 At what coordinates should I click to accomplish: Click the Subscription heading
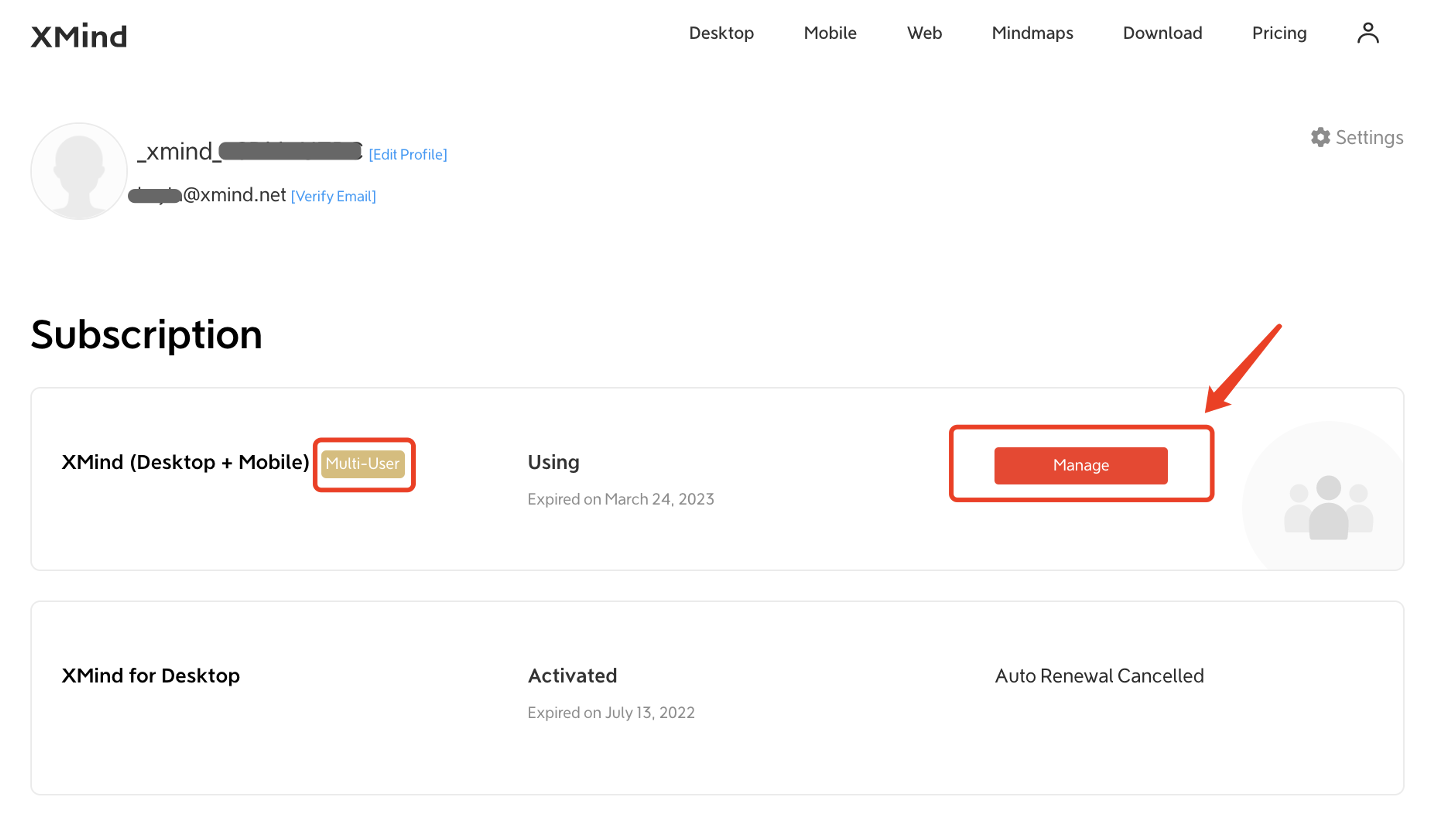[147, 335]
